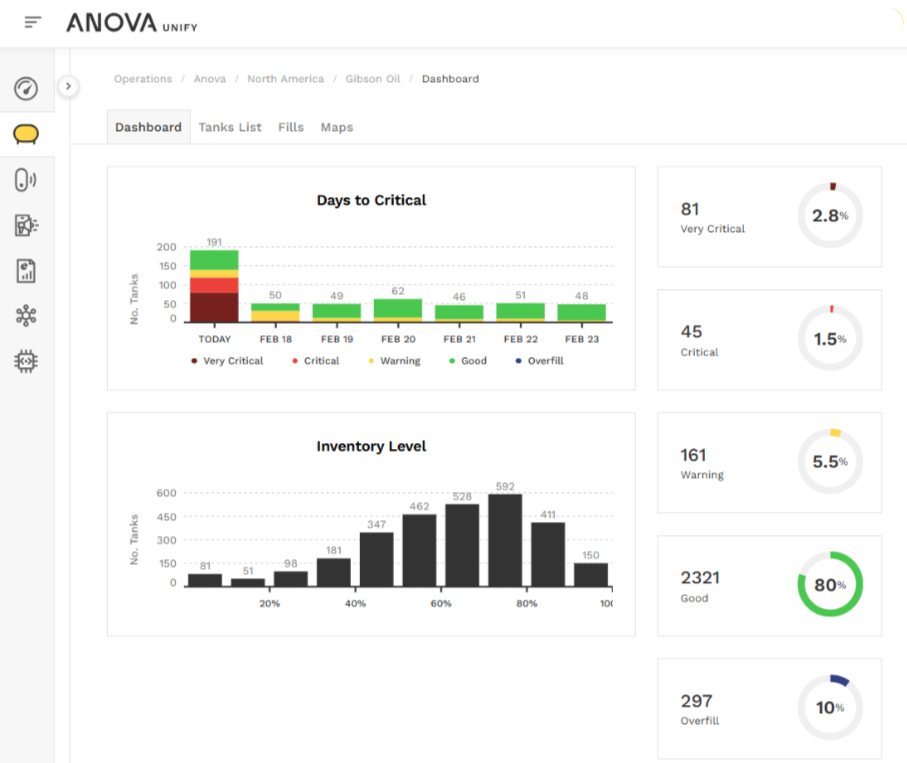The height and width of the screenshot is (763, 907).
Task: Click the inventory bar labeled 528
Action: 462,545
